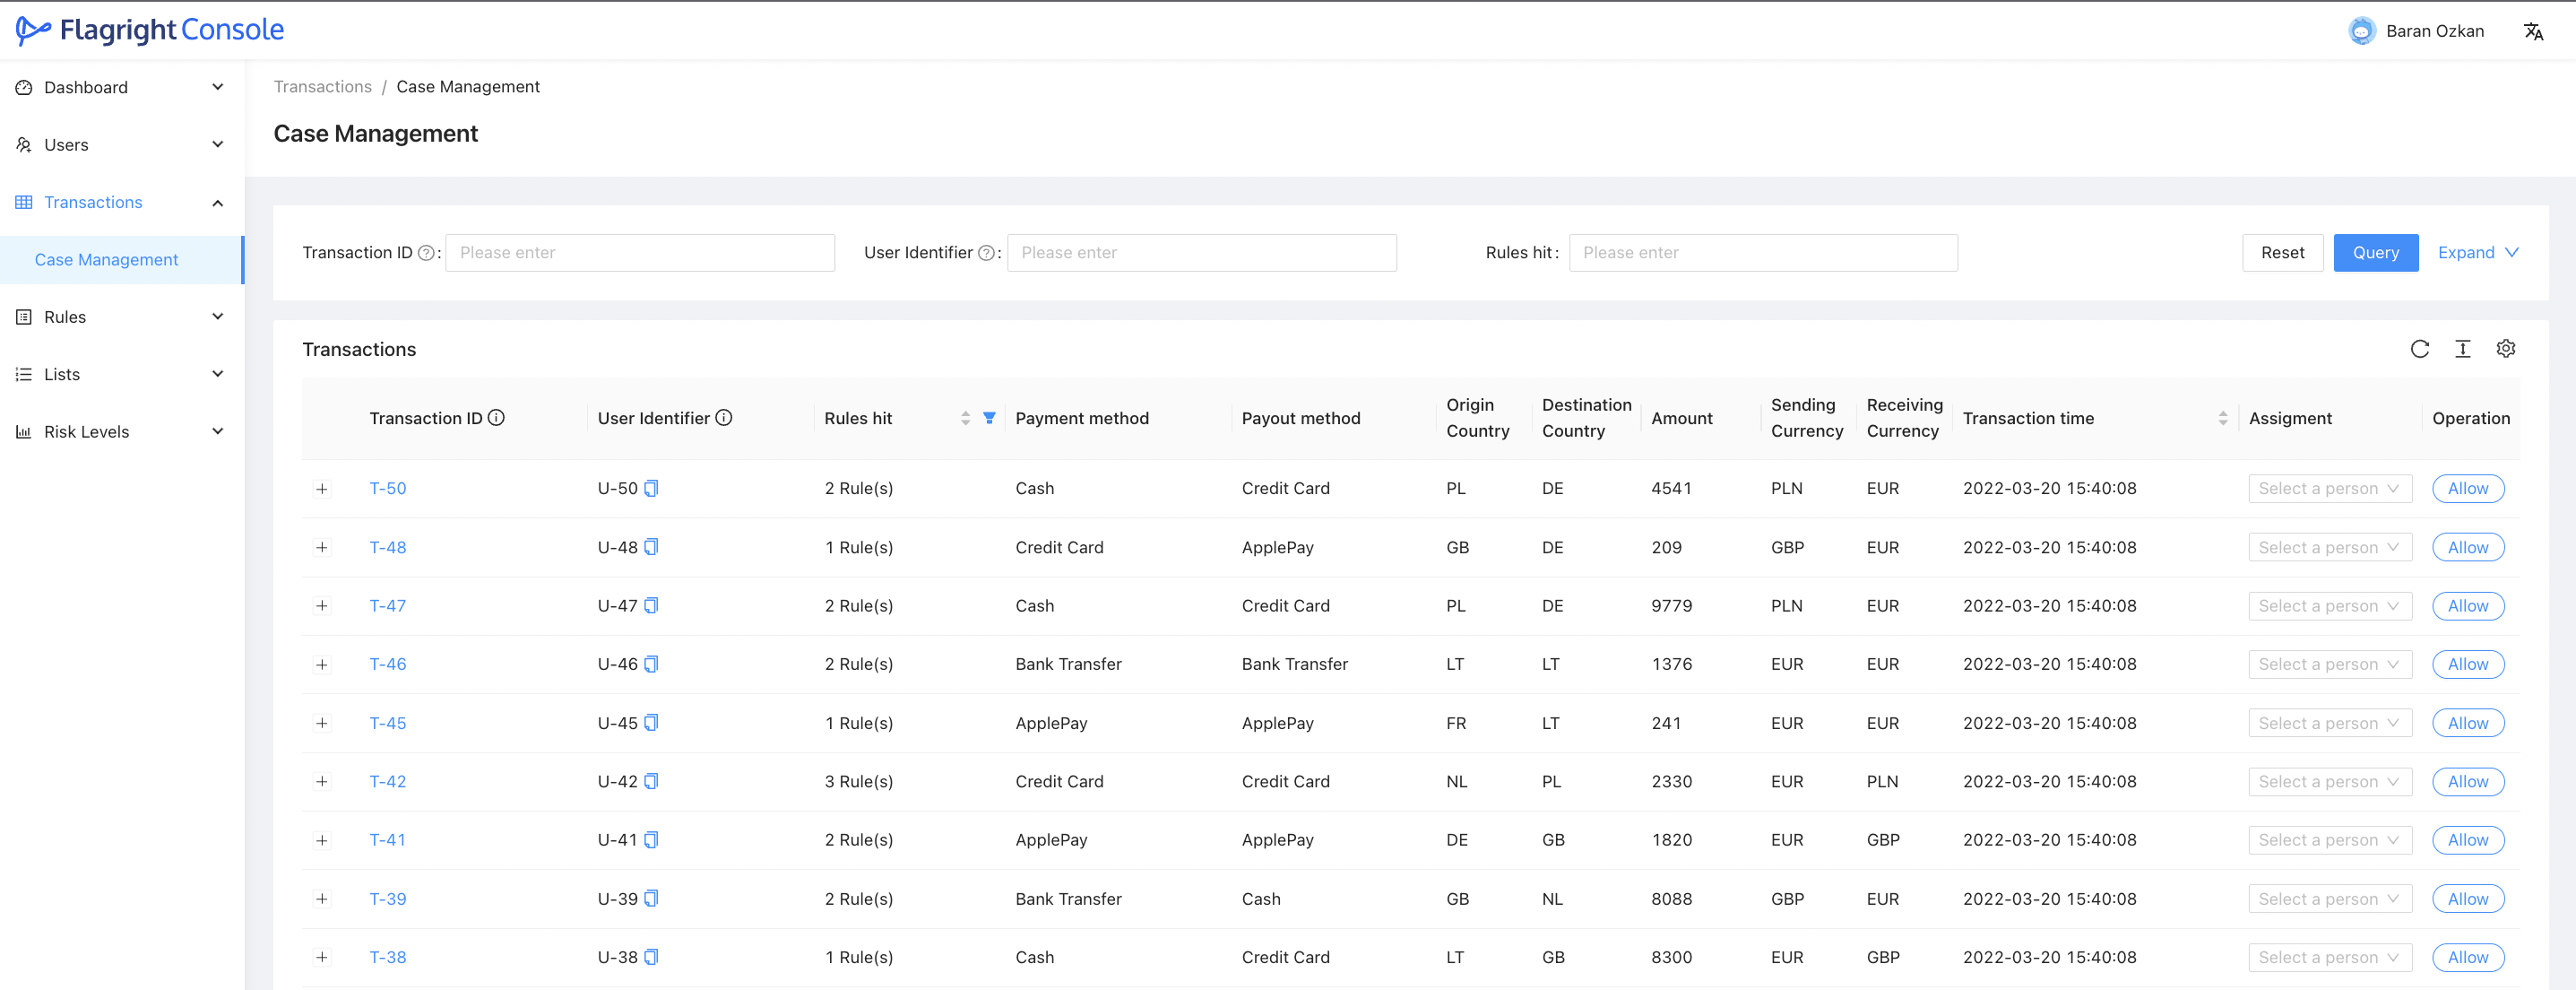
Task: Sort by Transaction time column
Action: pyautogui.click(x=2222, y=418)
